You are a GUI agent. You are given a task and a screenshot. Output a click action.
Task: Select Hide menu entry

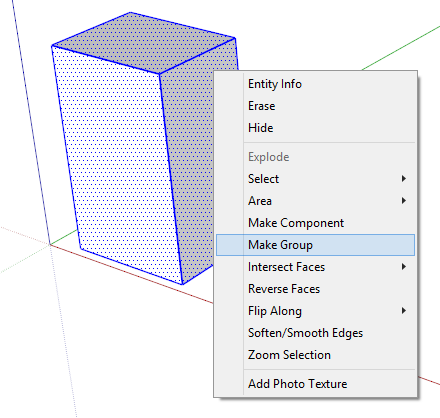tap(315, 128)
